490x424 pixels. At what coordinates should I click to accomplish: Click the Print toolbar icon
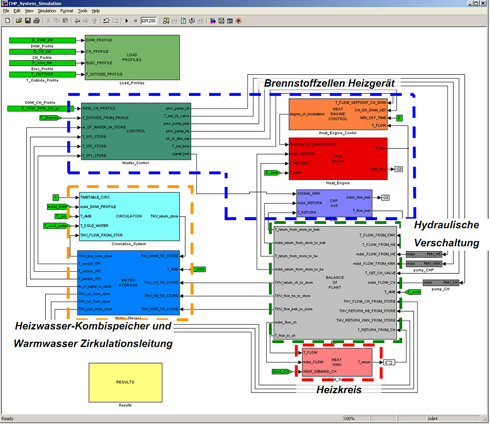(36, 21)
